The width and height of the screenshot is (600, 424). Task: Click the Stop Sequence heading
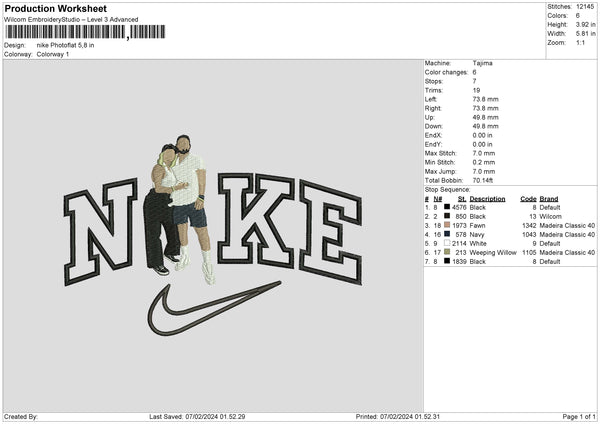[447, 190]
